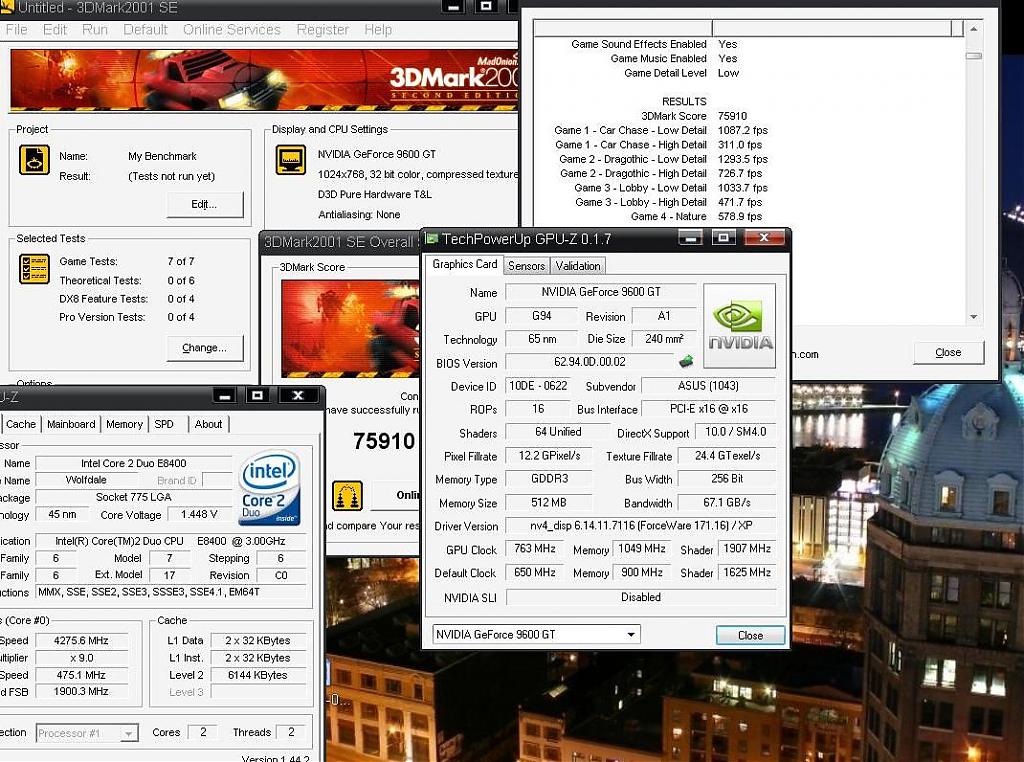Viewport: 1024px width, 762px height.
Task: Open the Edit menu in 3DMark2001
Action: 55,29
